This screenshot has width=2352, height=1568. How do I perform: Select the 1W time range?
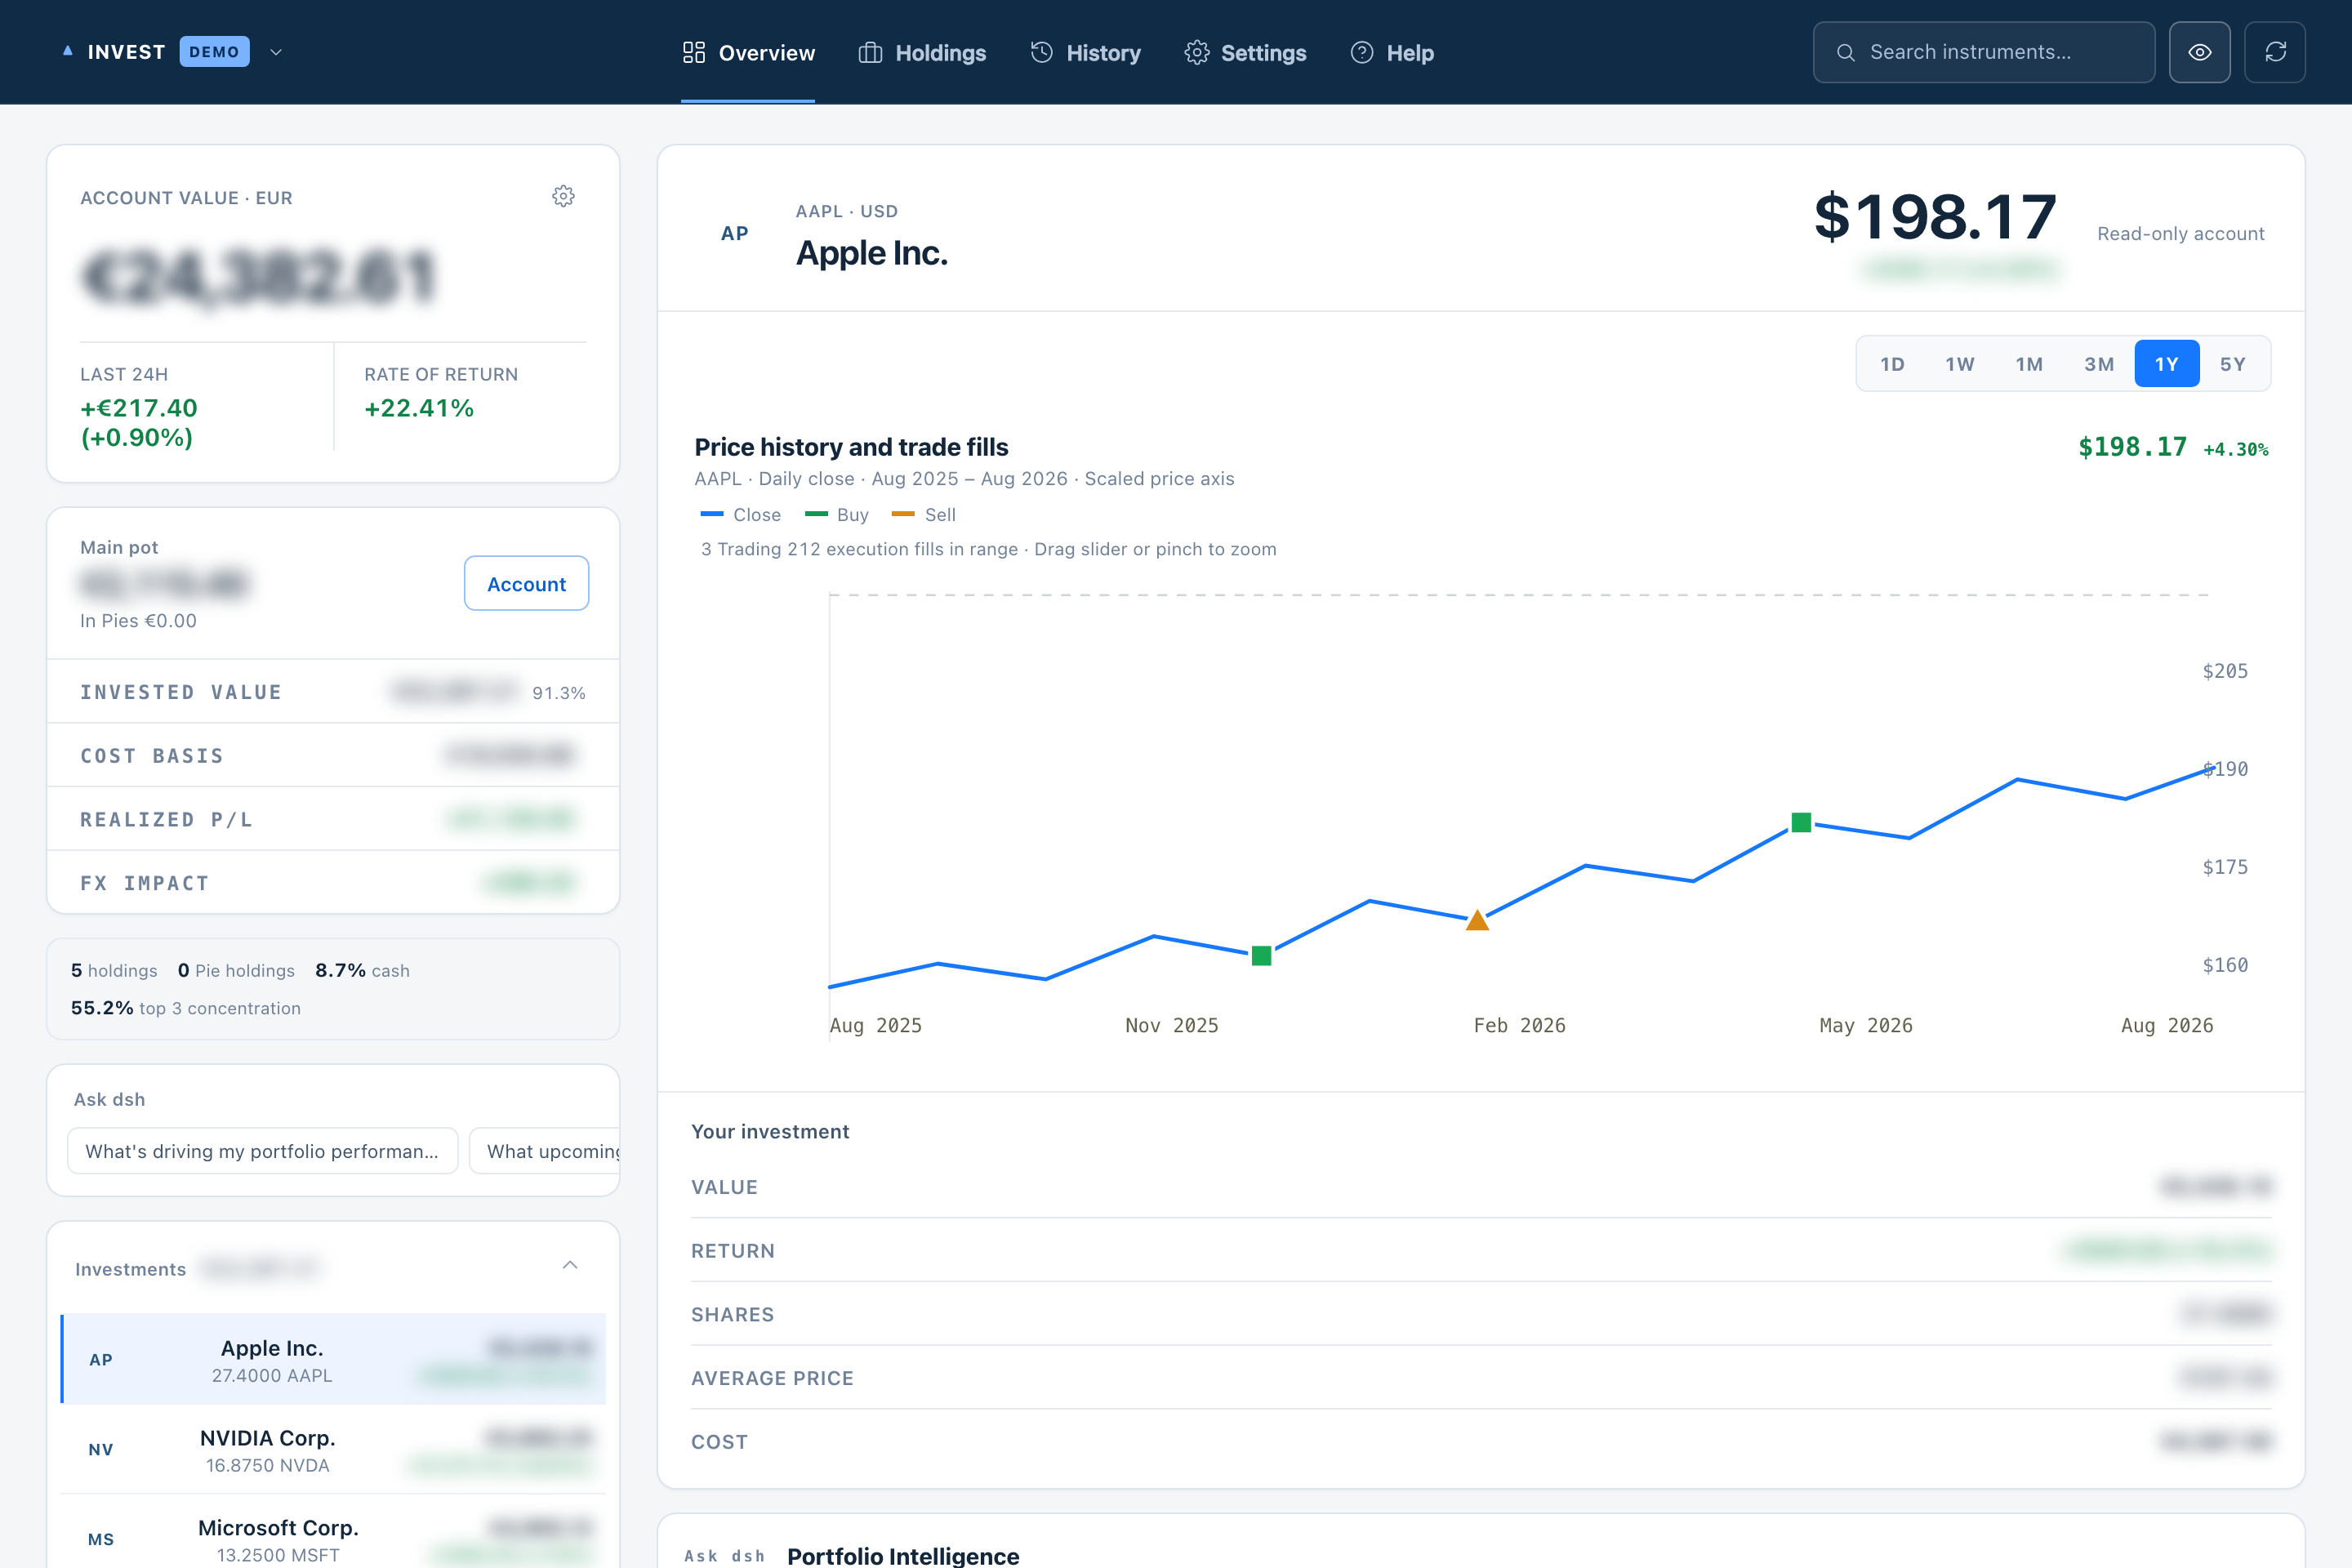[1960, 364]
